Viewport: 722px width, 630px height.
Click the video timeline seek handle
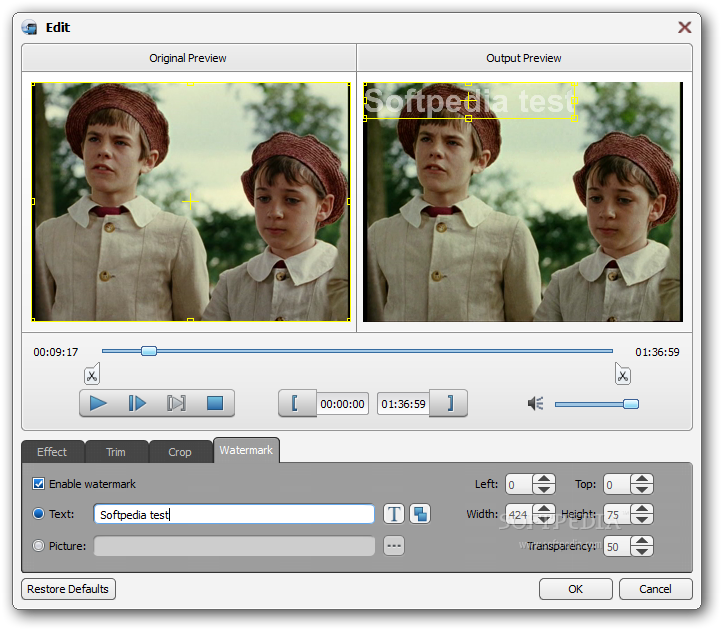pyautogui.click(x=149, y=351)
